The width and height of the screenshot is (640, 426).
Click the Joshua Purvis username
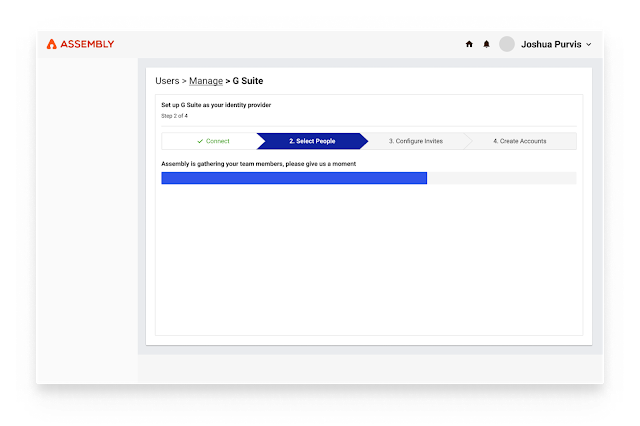[551, 44]
